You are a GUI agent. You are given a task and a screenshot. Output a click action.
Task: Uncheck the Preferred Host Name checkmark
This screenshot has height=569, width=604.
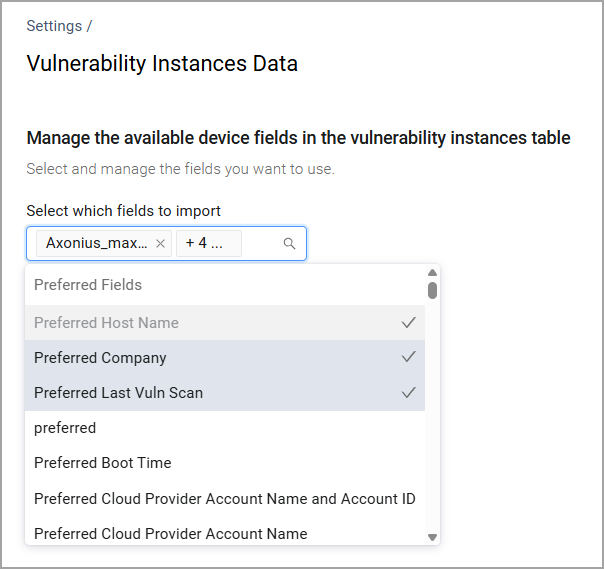408,323
